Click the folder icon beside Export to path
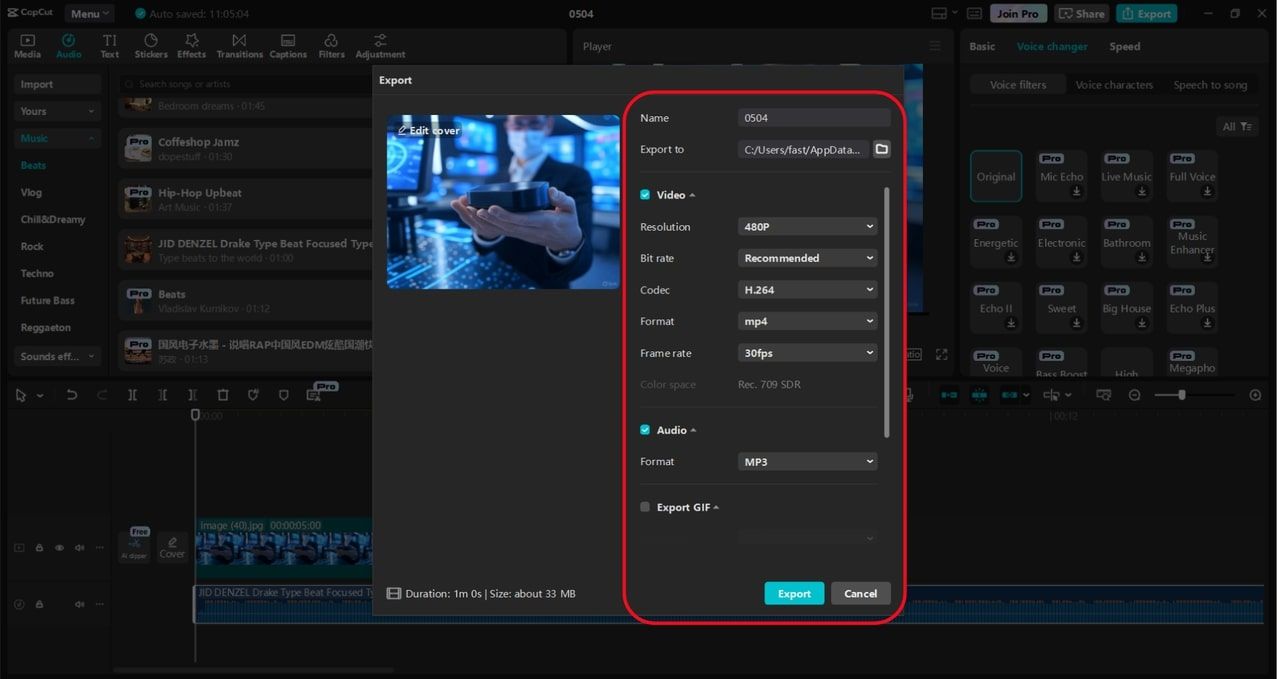Image resolution: width=1280 pixels, height=679 pixels. [x=881, y=149]
